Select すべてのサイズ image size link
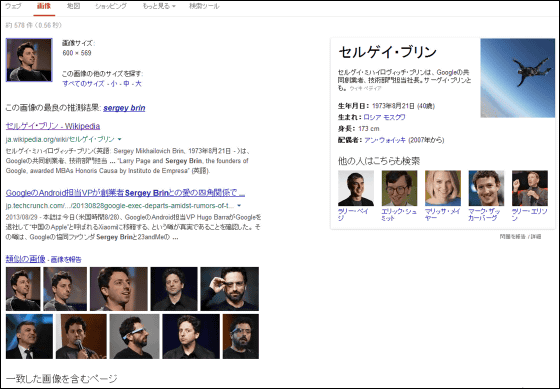The image size is (560, 389). coord(84,84)
